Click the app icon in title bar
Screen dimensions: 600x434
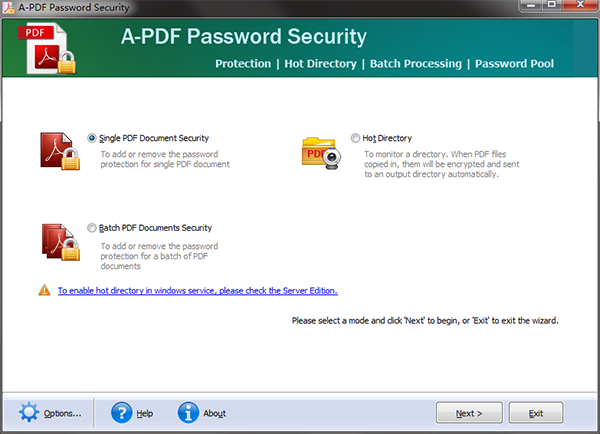[9, 8]
